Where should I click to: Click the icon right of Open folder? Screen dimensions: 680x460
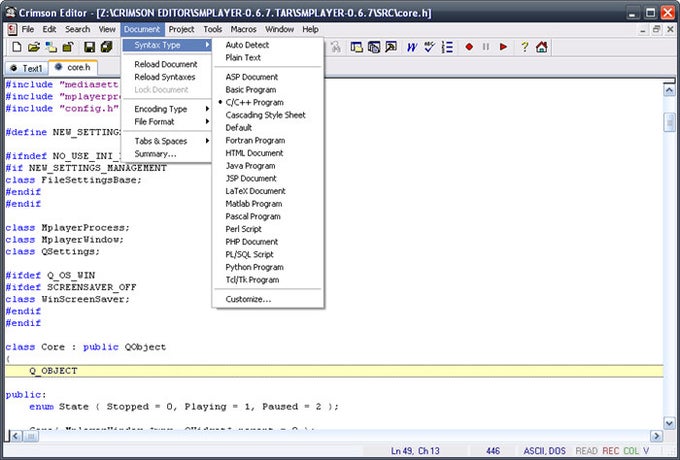[51, 47]
